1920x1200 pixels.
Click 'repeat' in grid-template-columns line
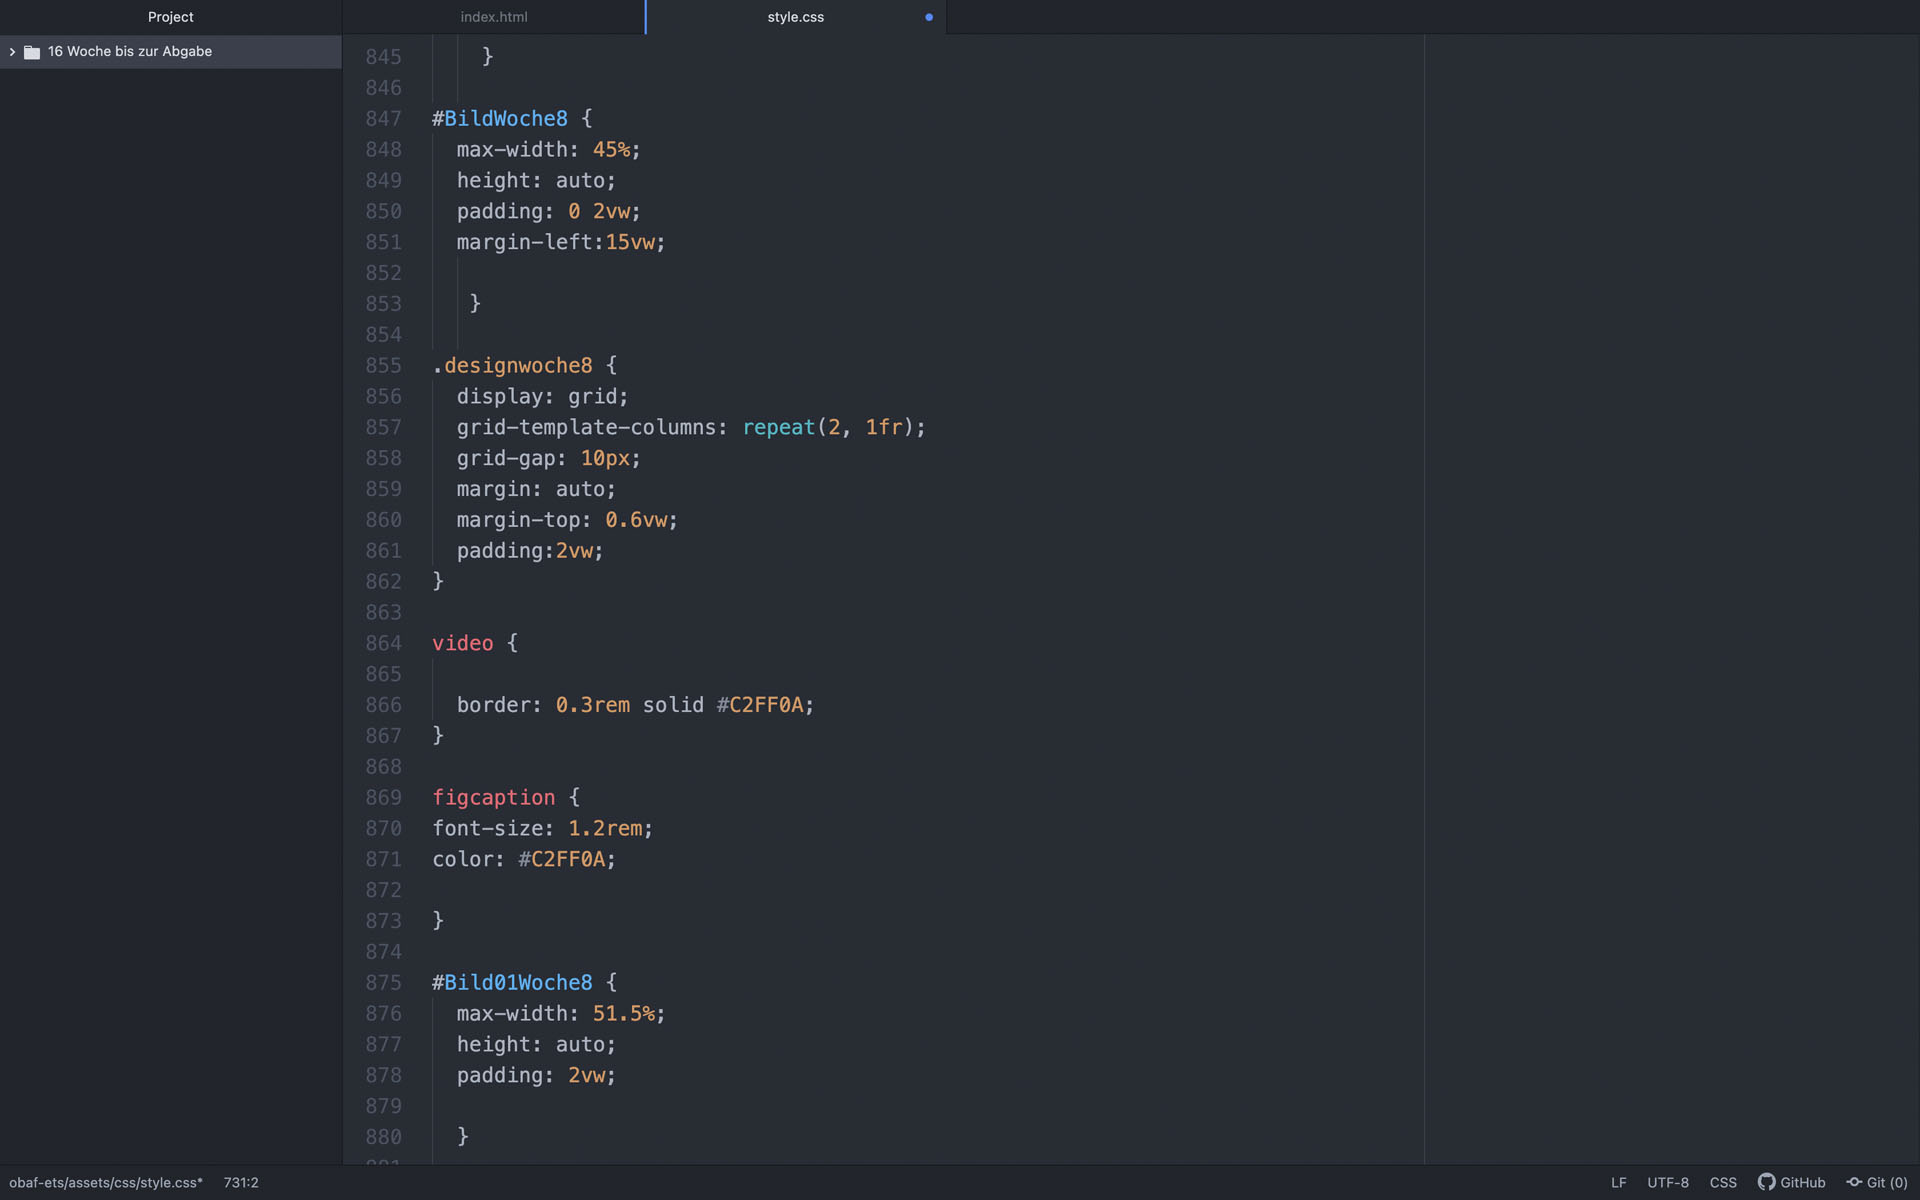(x=779, y=428)
